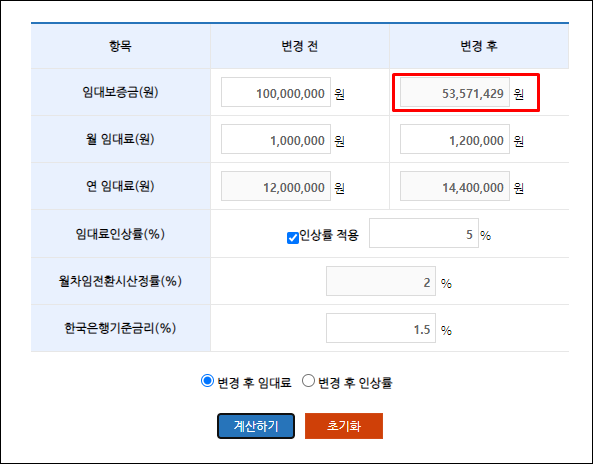The image size is (593, 464).
Task: Click the 월차임전환시산정률(%) row label
Action: [120, 281]
